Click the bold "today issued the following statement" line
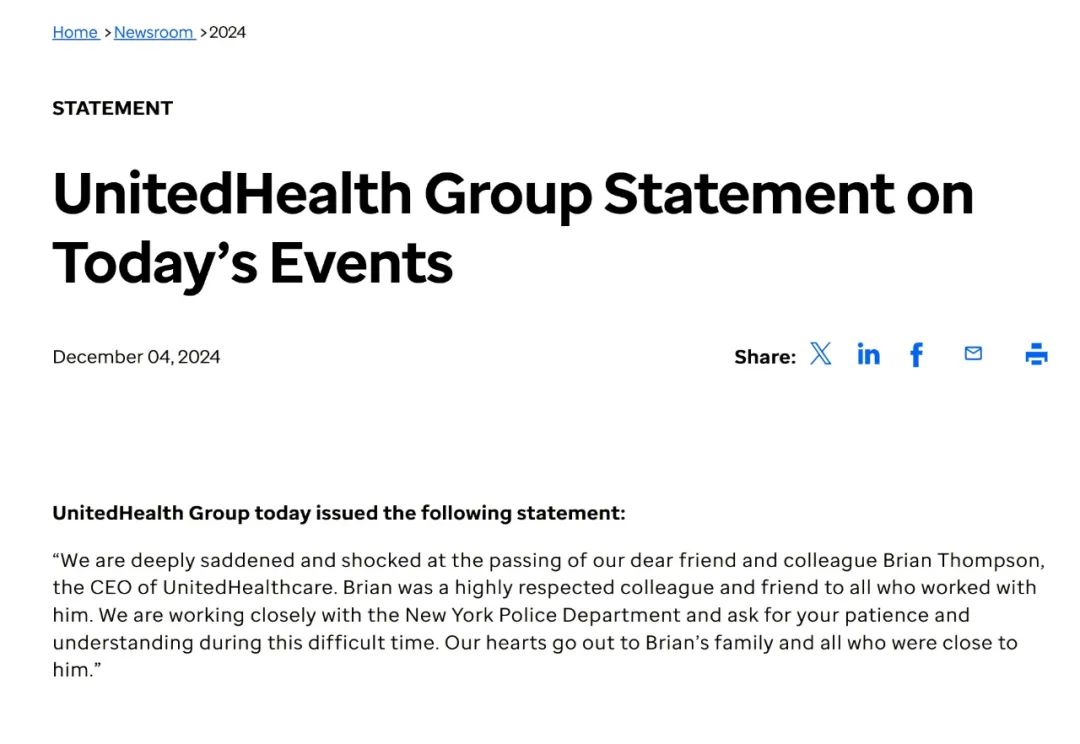 339,513
